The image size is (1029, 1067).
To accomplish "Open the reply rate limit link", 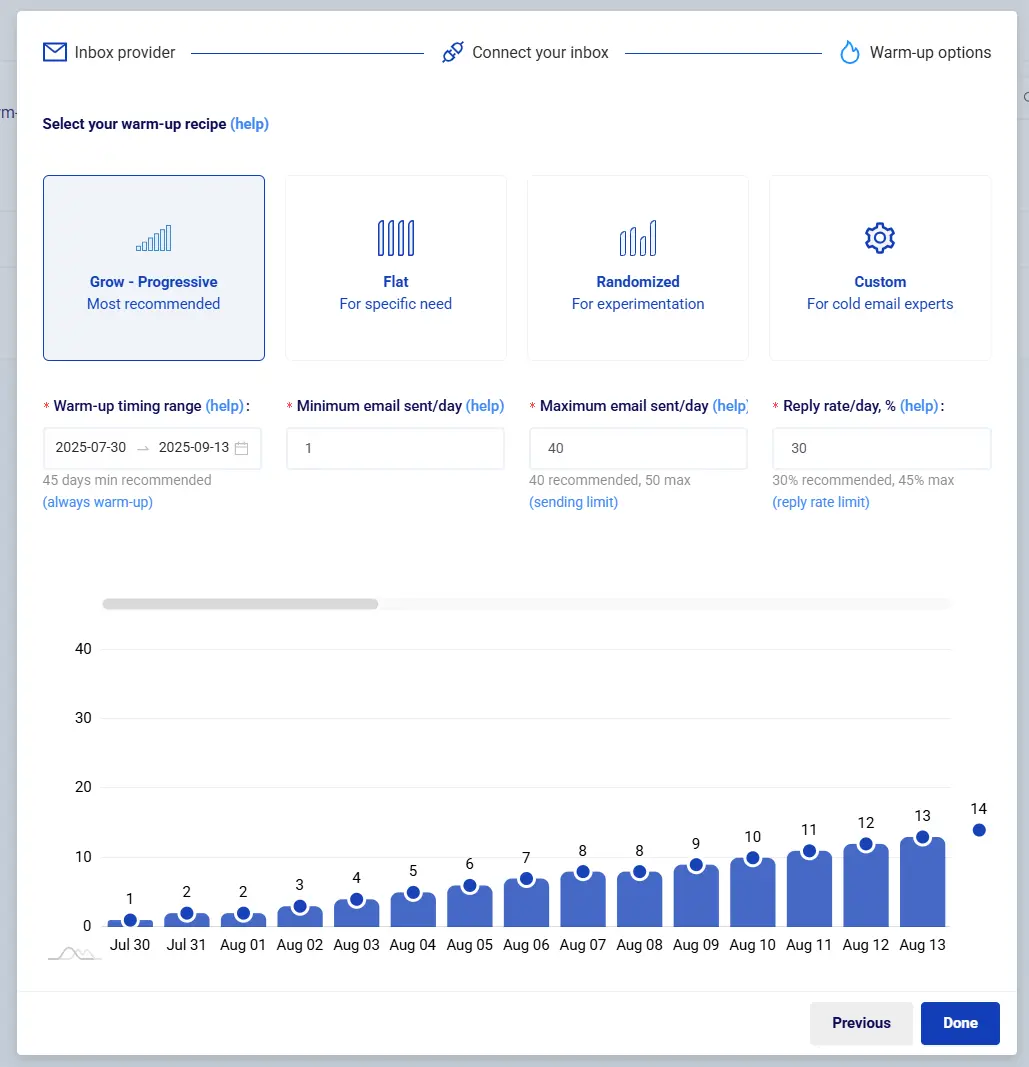I will 821,502.
